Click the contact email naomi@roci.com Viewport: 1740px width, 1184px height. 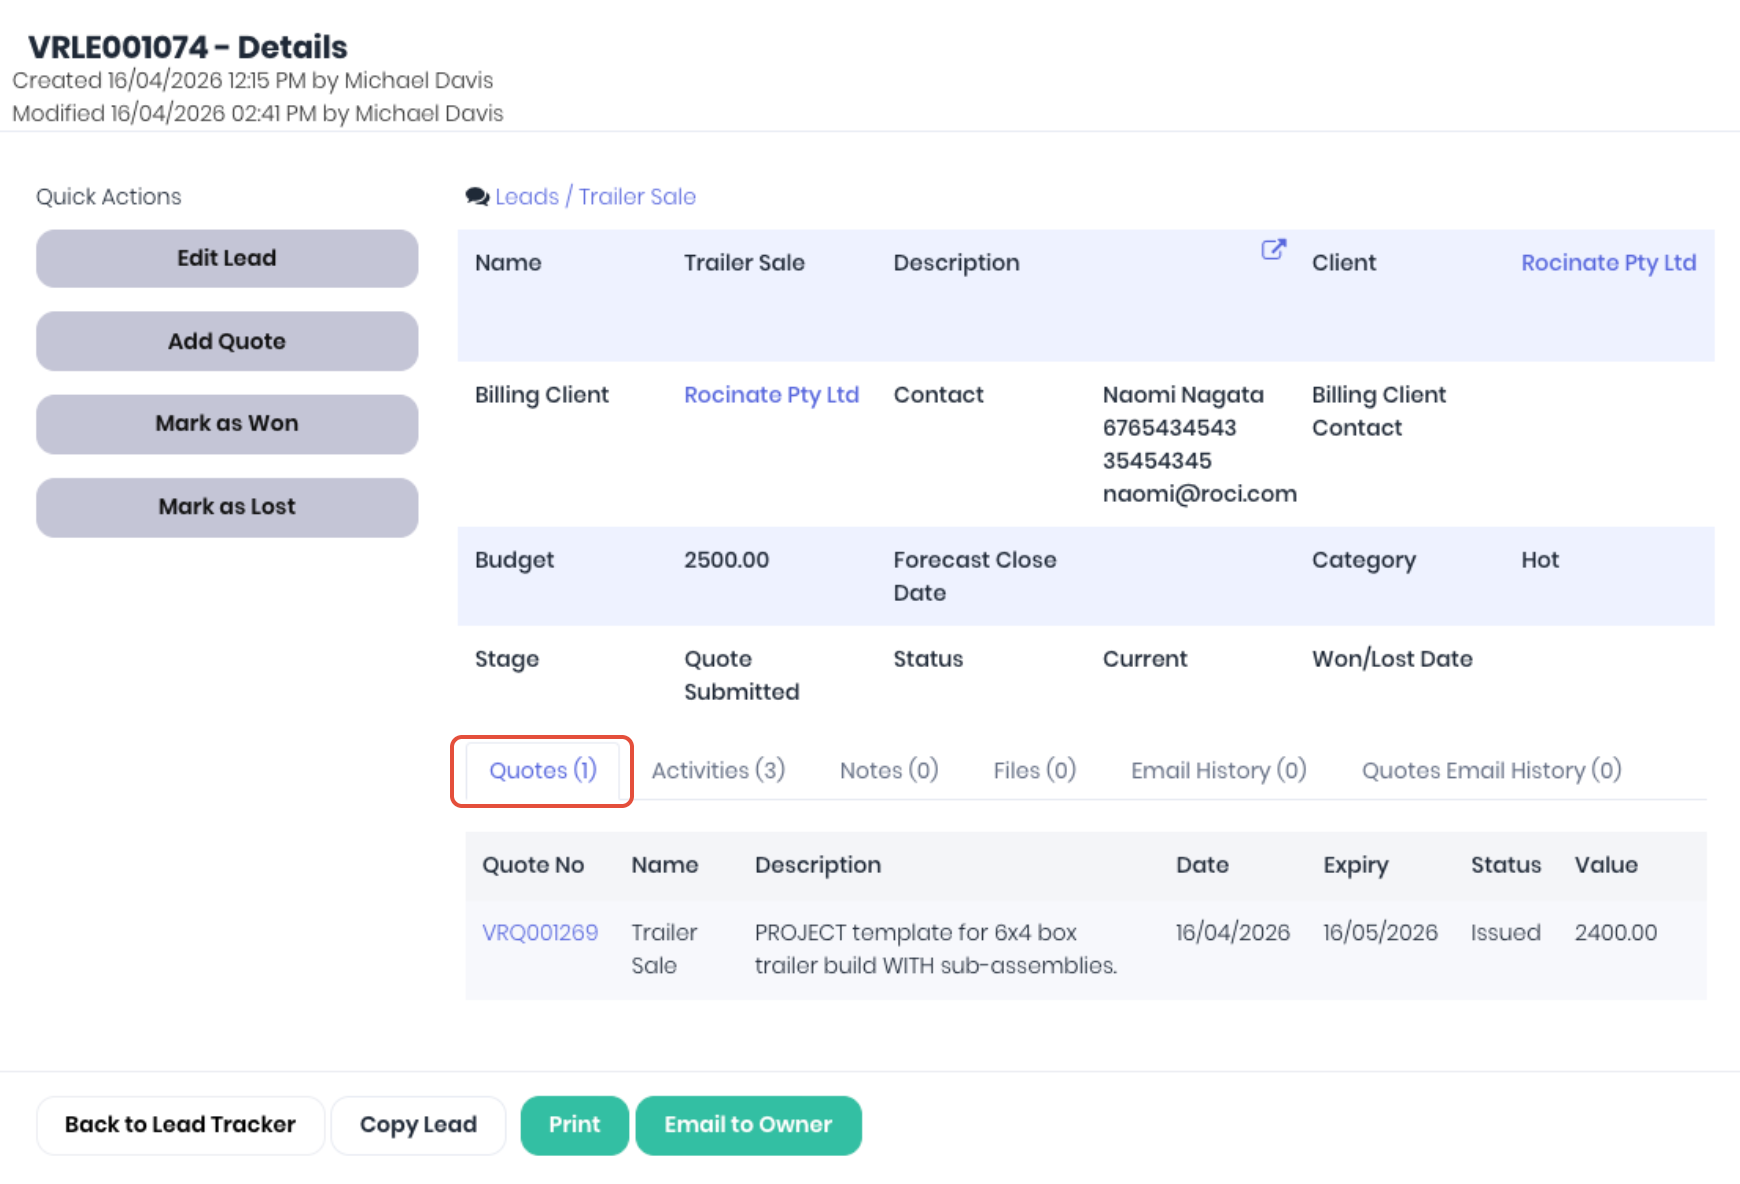pos(1199,494)
